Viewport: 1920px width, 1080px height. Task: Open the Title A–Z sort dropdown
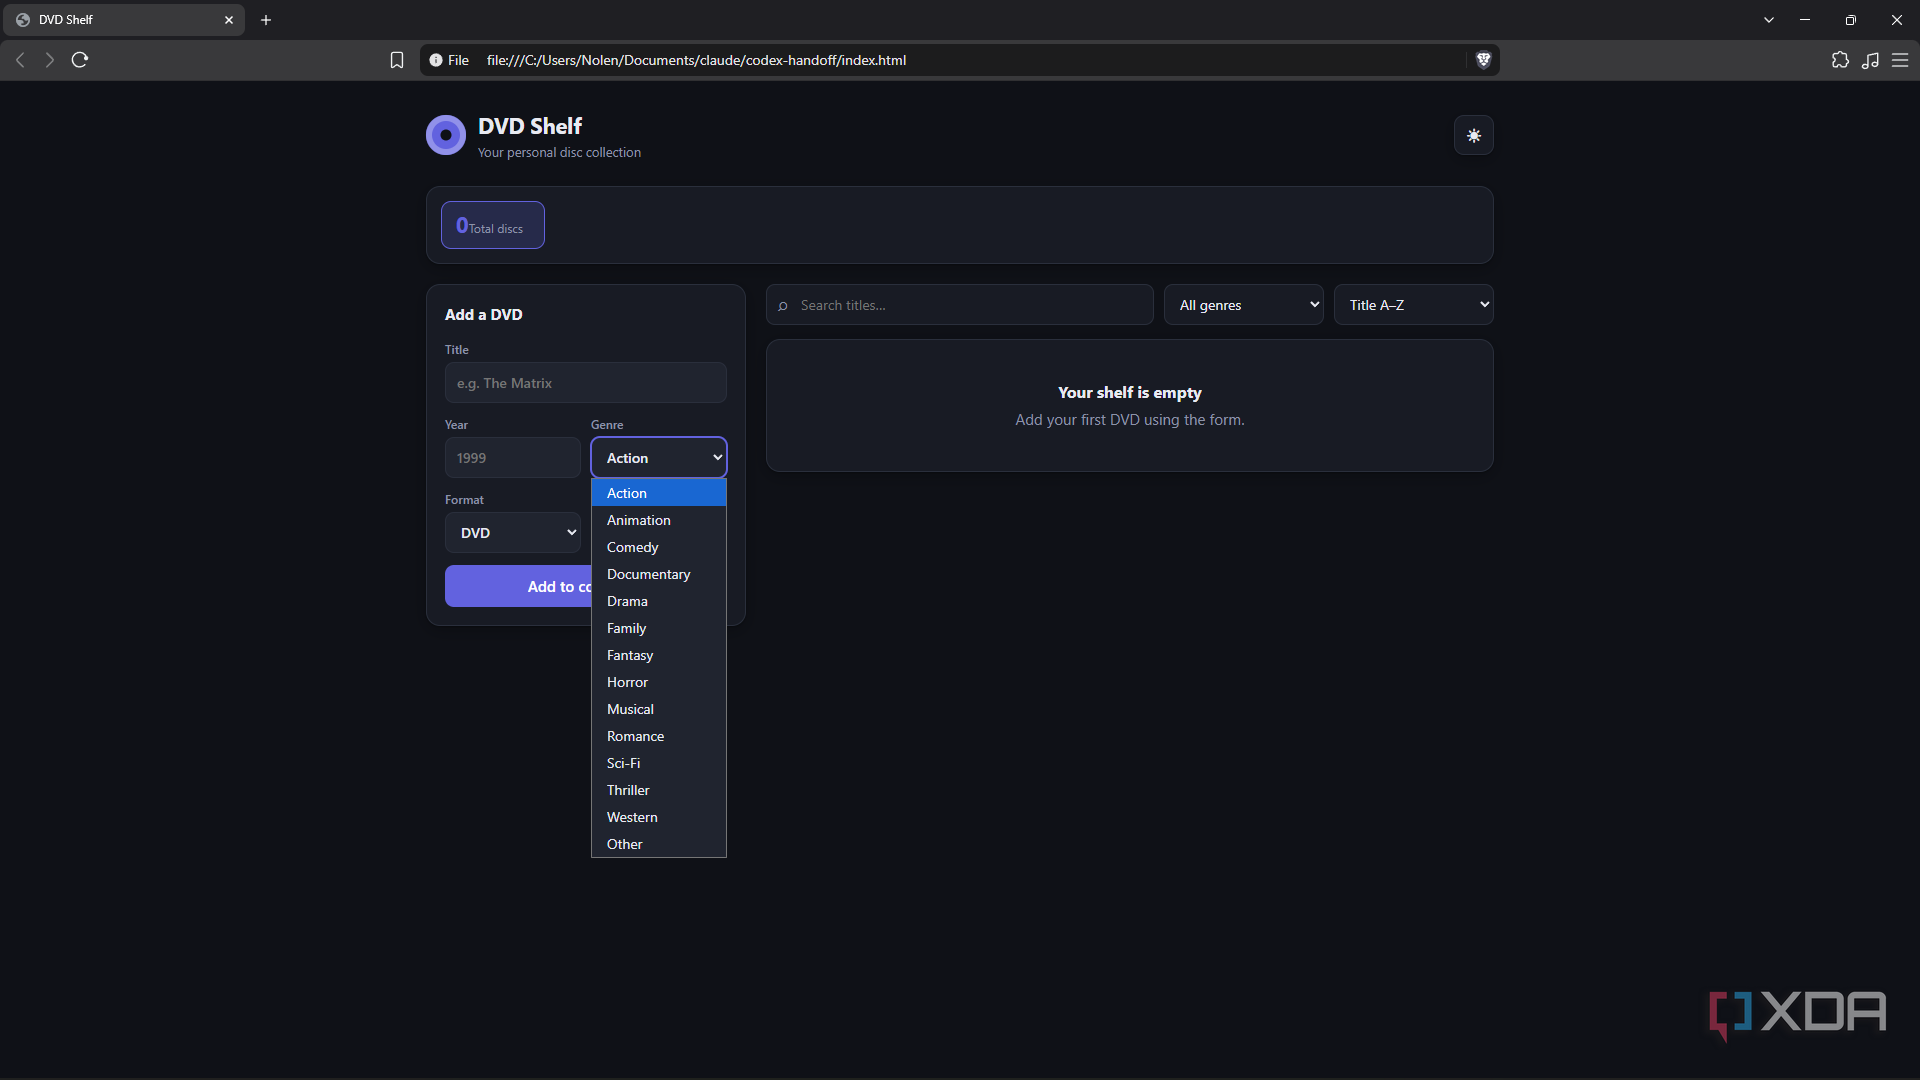[1413, 305]
